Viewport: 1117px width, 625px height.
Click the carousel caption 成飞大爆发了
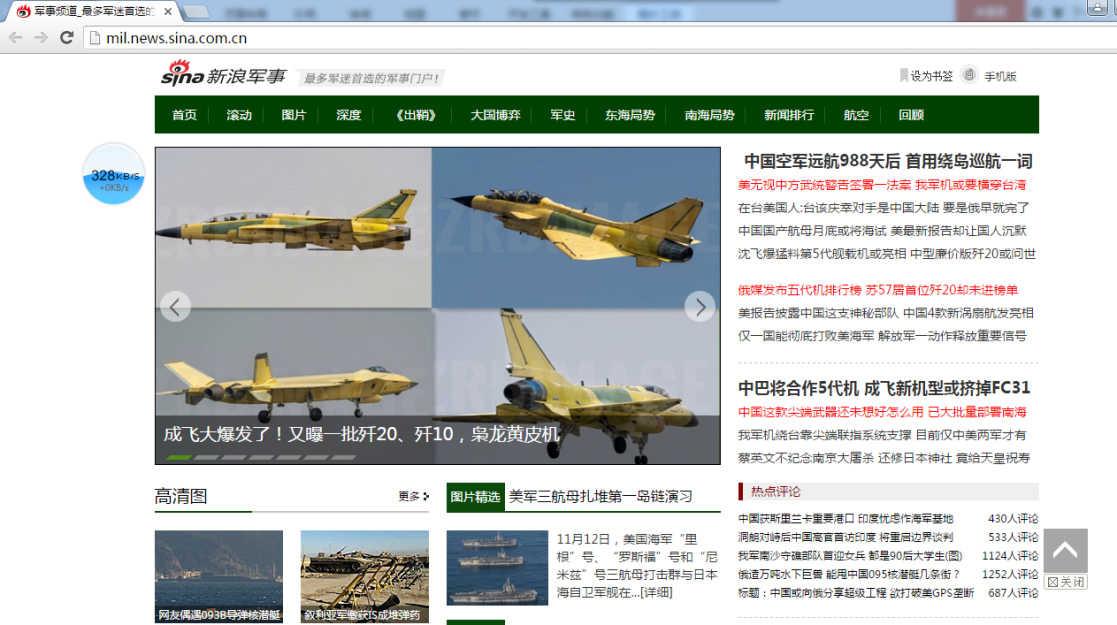coord(361,434)
